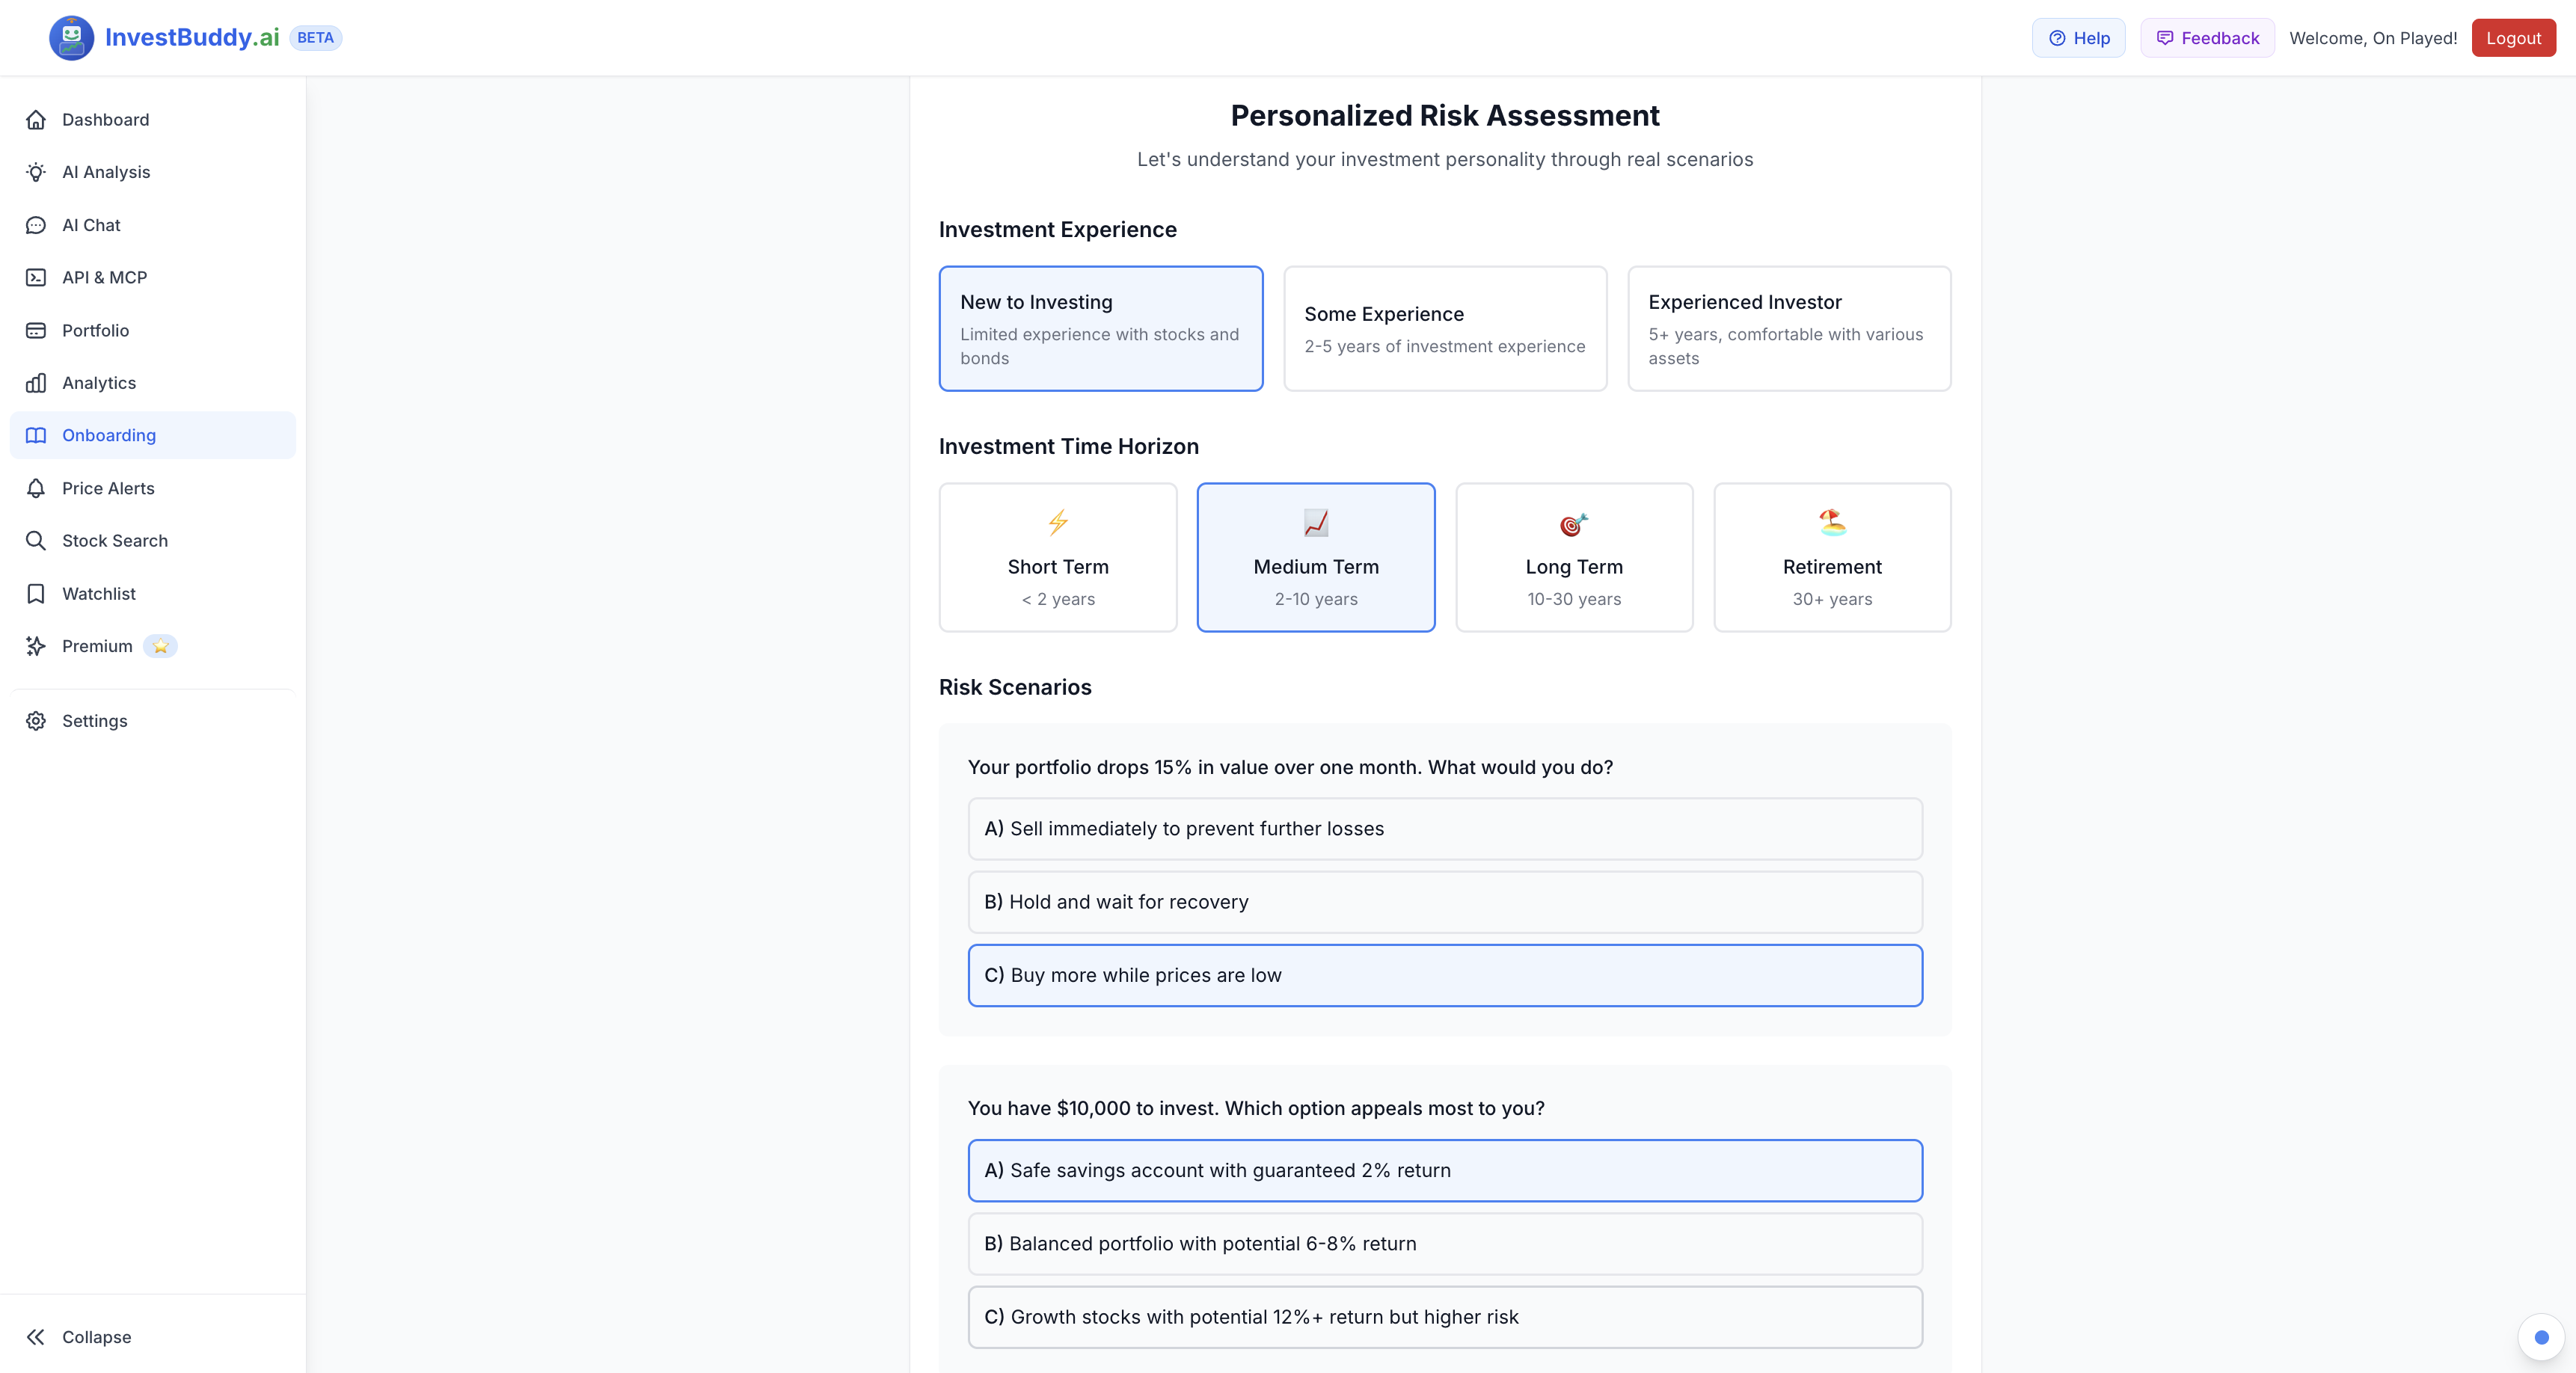
Task: Open AI Analysis from the sidebar icon
Action: pos(36,172)
